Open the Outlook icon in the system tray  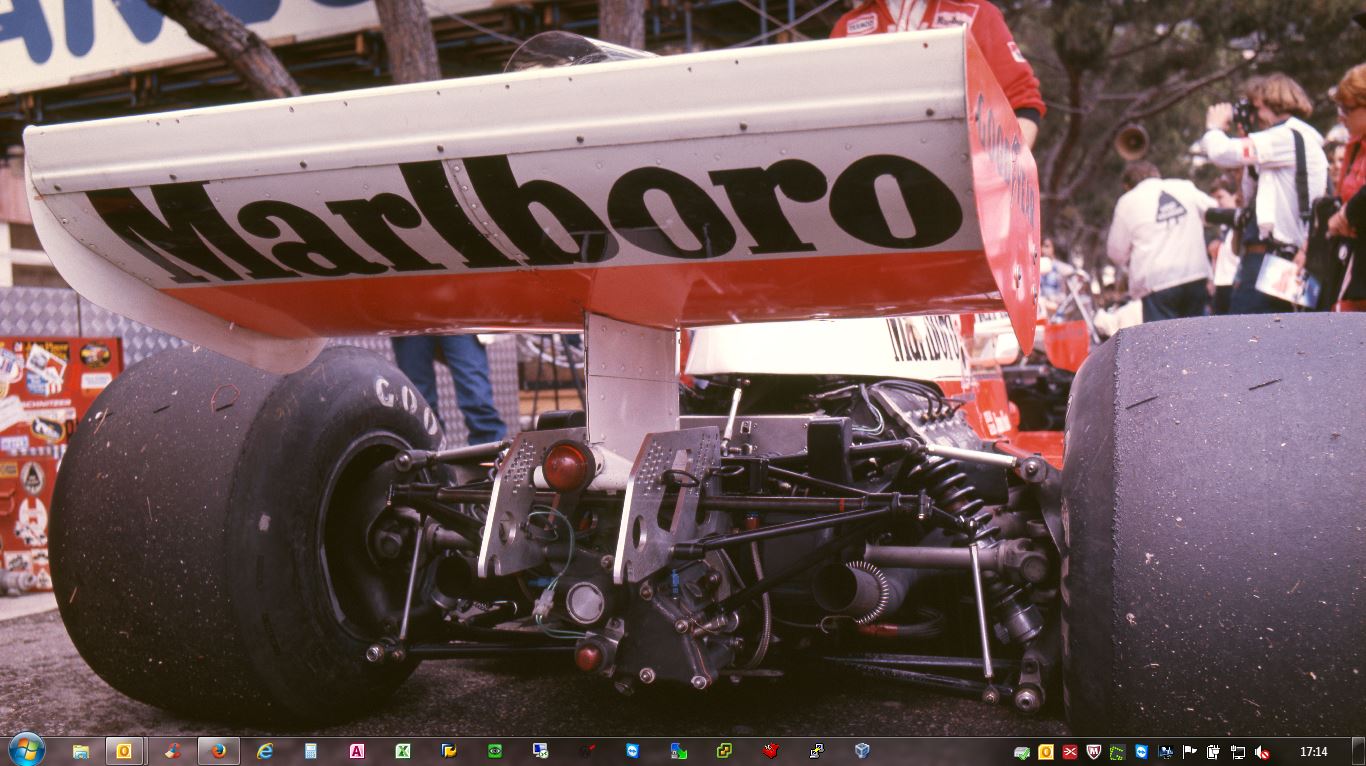[1046, 752]
